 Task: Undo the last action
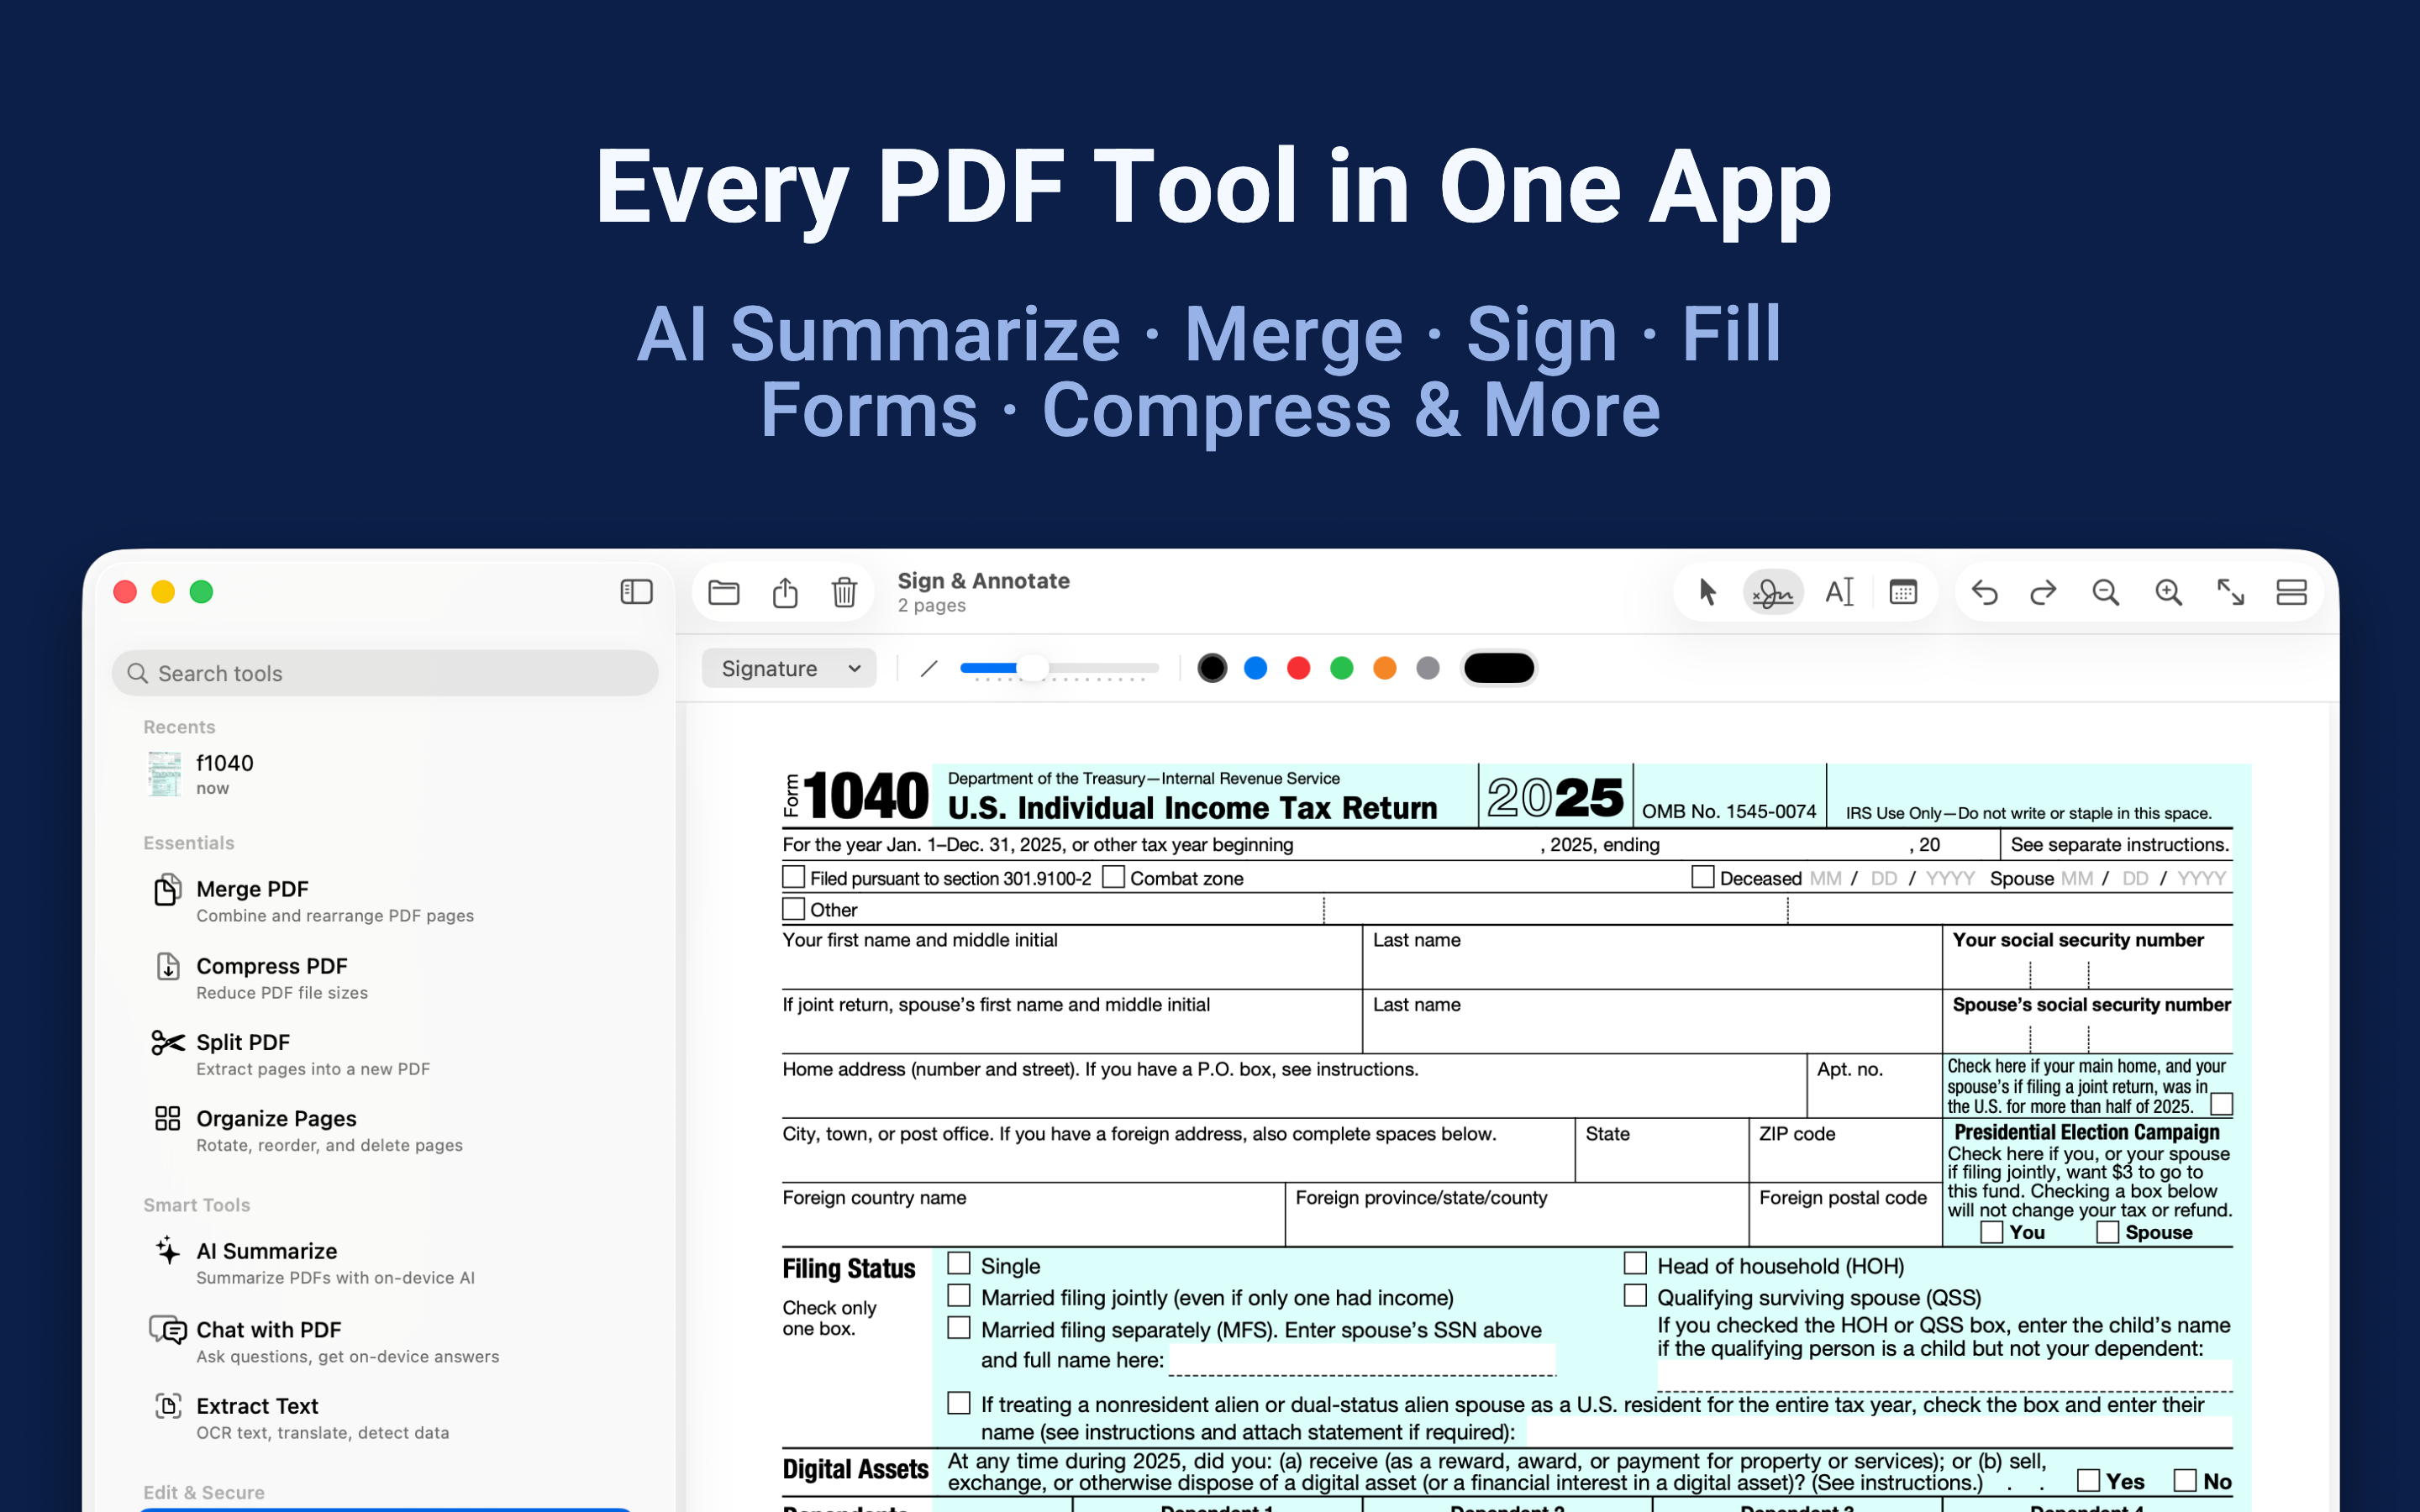[1984, 593]
